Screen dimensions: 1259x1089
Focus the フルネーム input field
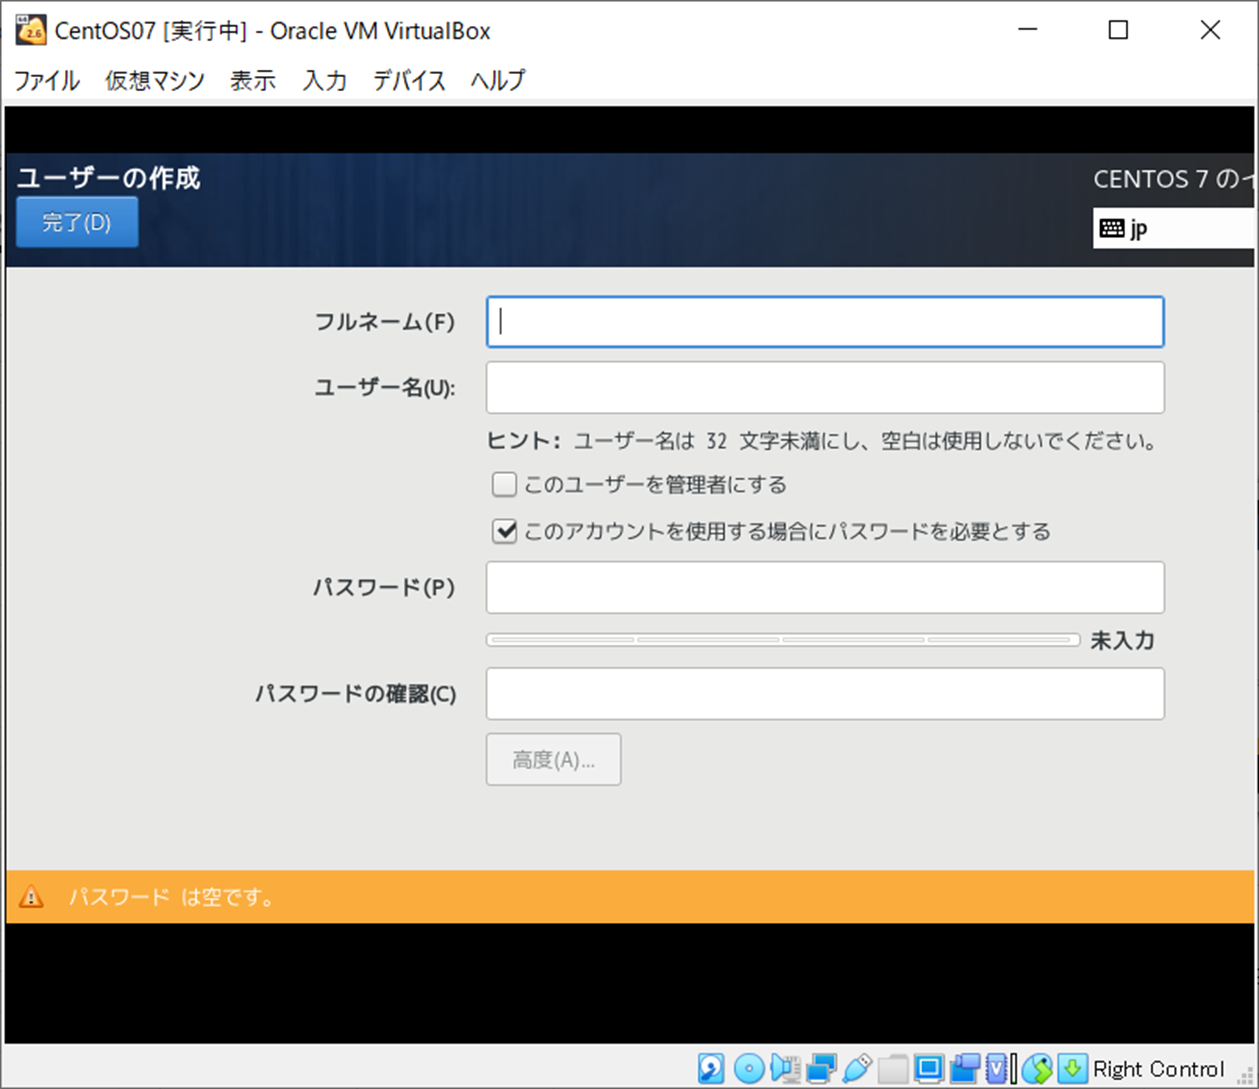(825, 322)
